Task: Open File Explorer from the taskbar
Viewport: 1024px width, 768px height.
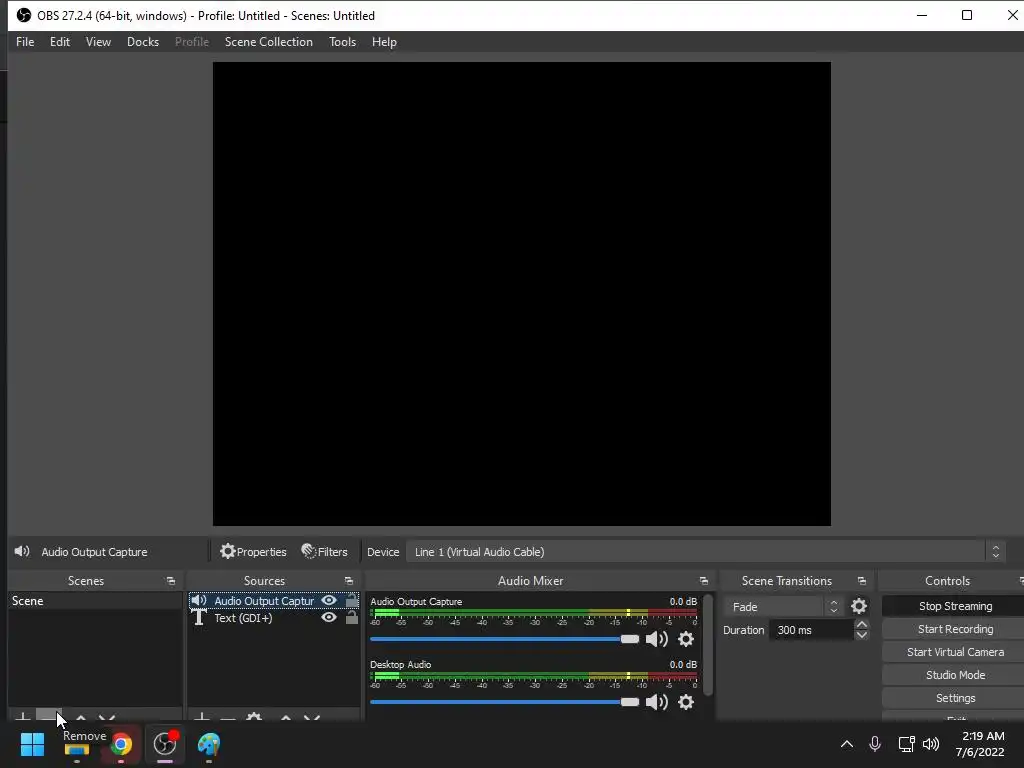Action: click(x=76, y=749)
